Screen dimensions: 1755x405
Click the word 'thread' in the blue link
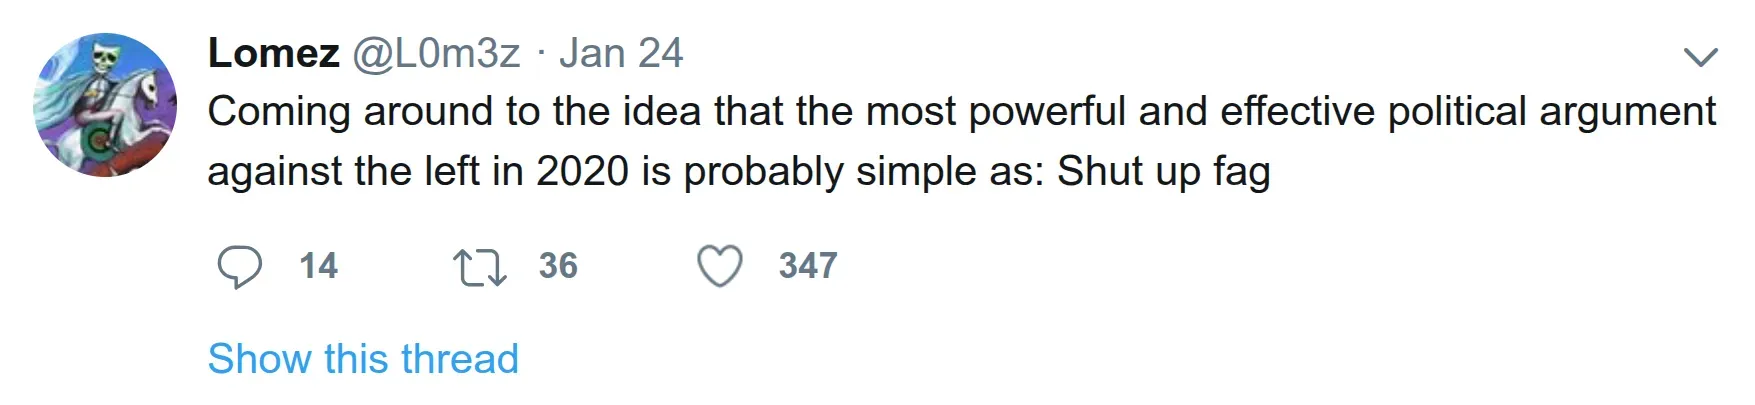(x=460, y=359)
